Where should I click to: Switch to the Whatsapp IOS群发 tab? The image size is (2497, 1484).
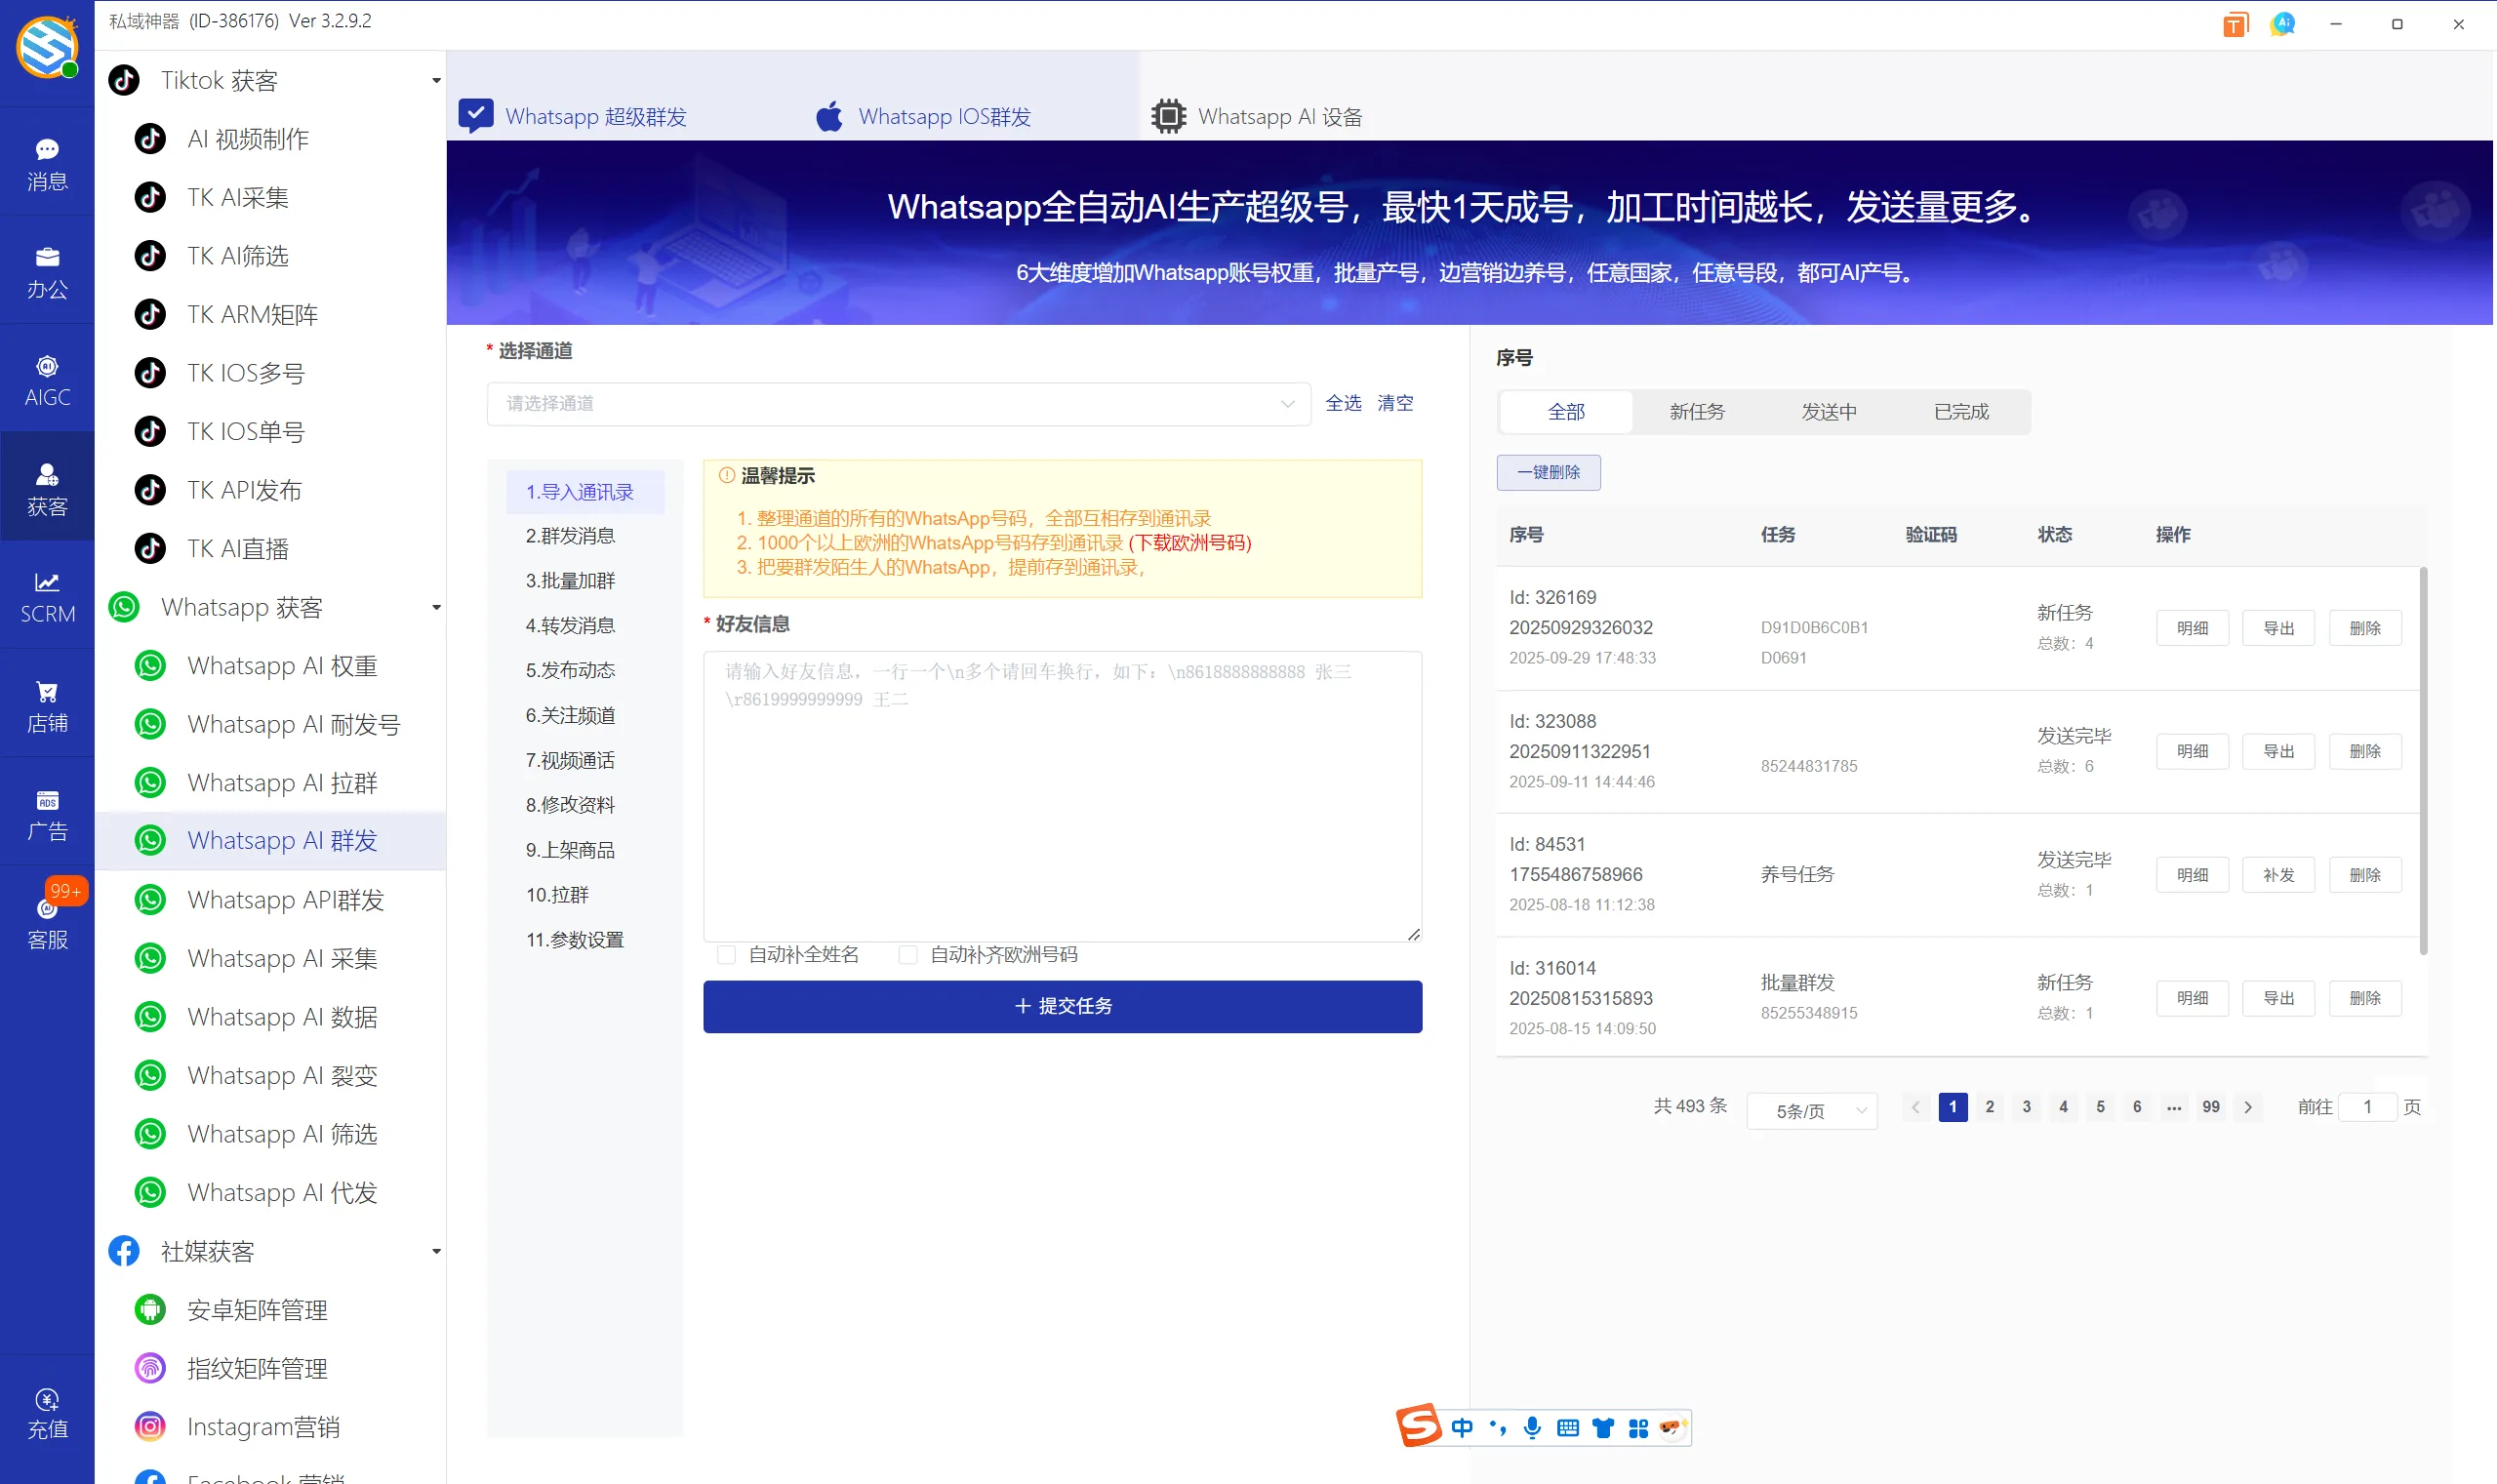point(944,115)
